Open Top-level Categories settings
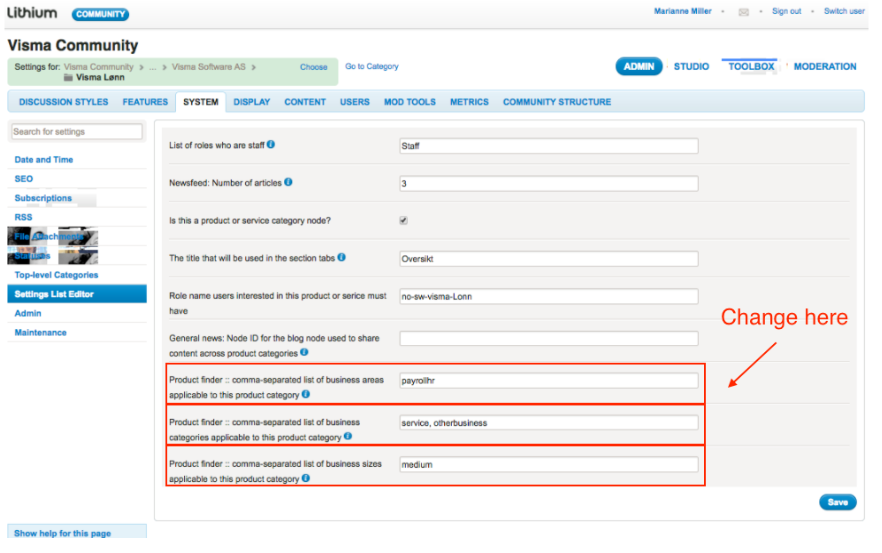882x553 pixels. click(x=56, y=275)
